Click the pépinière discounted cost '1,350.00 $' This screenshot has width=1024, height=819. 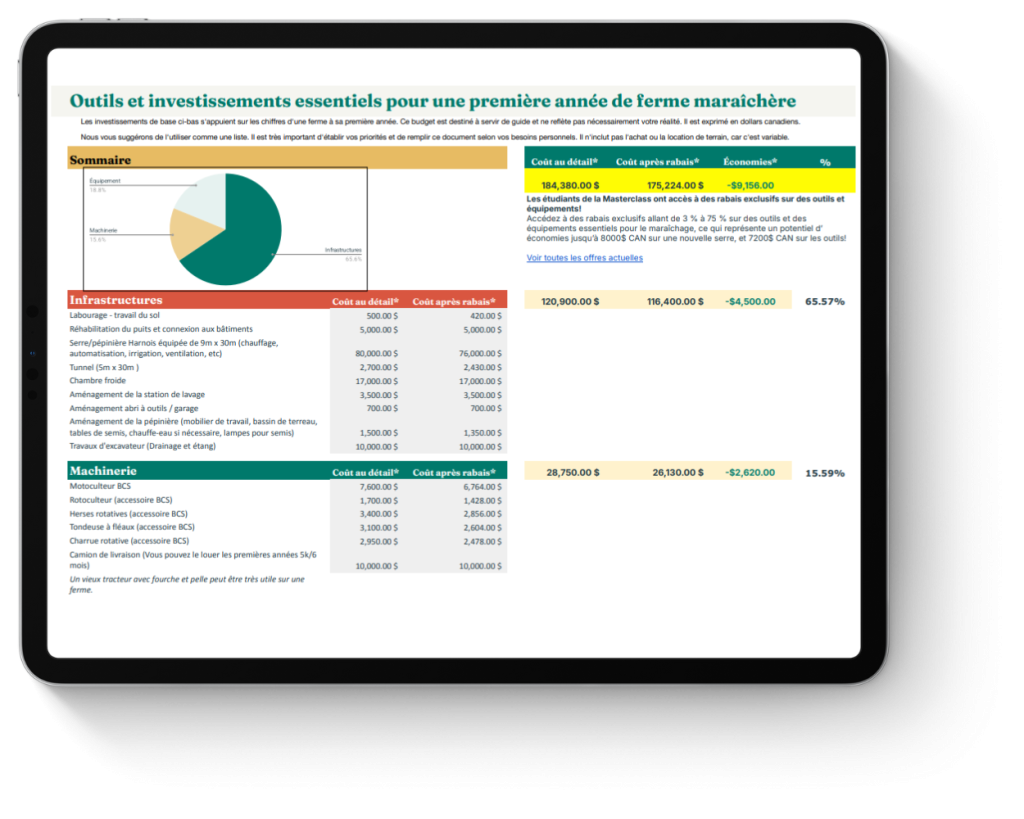[x=483, y=433]
